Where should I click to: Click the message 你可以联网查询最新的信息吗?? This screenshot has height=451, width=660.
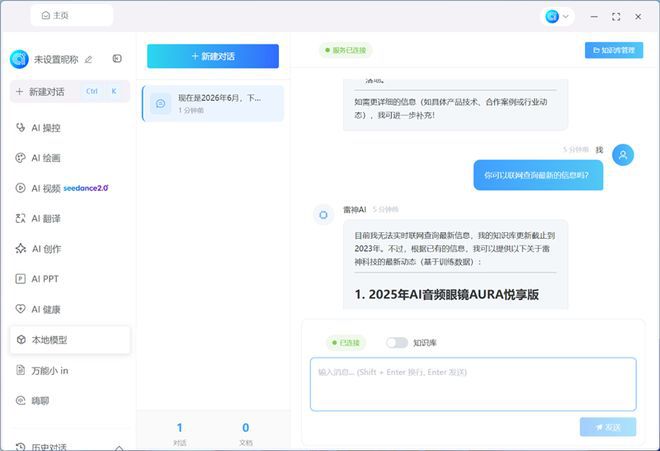click(538, 175)
